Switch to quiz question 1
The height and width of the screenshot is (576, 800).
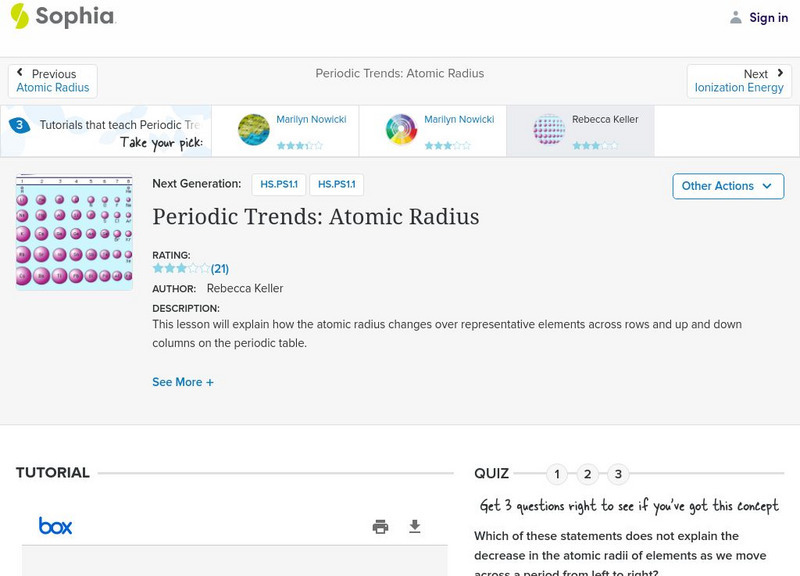pos(557,474)
